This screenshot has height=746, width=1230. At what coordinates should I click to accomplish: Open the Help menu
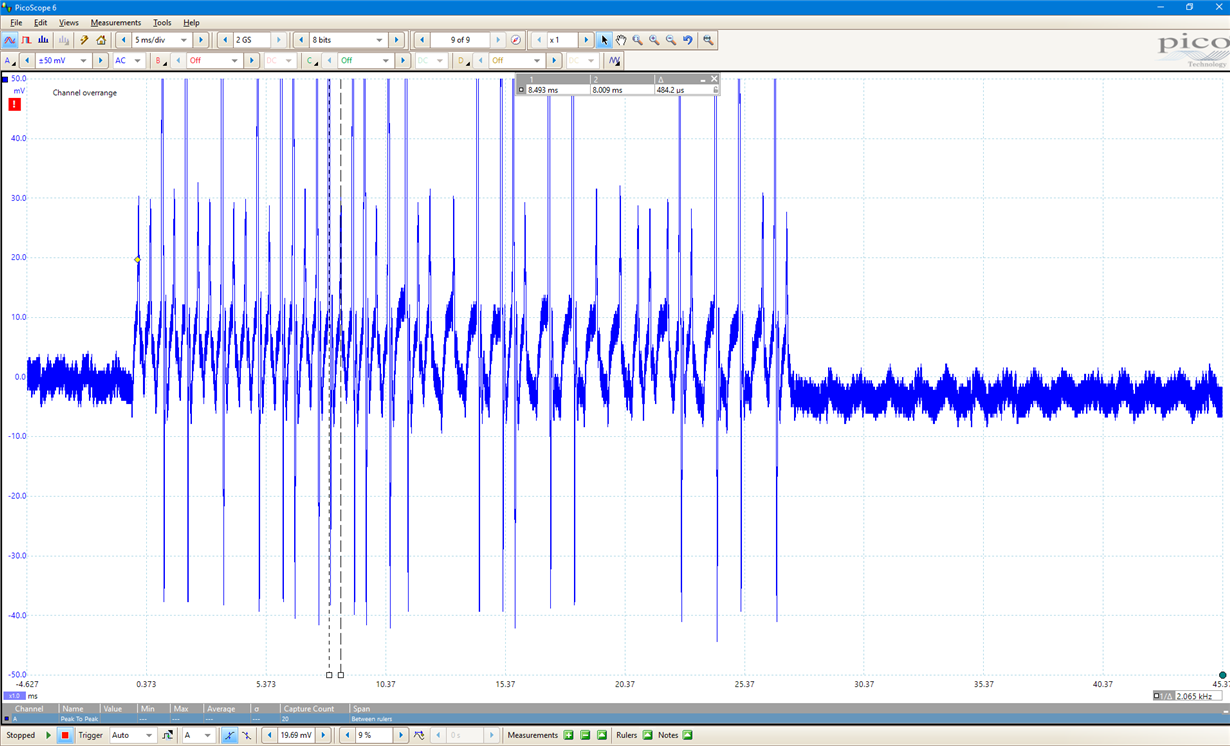point(191,22)
